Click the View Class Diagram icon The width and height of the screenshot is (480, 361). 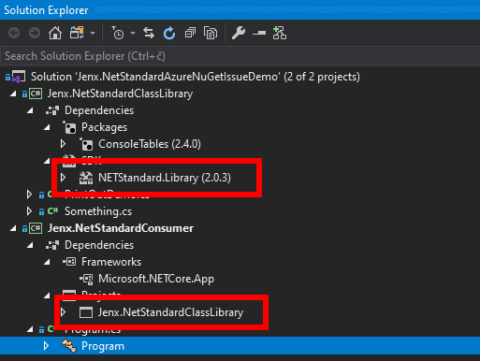tap(279, 33)
